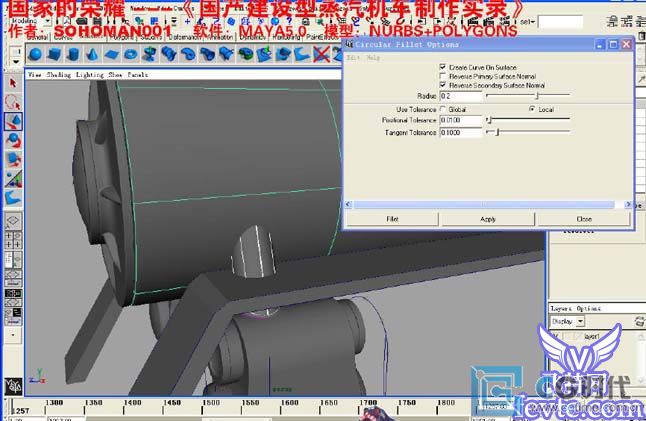Click the Tangent Tolerance value field
646x421 pixels.
(x=461, y=132)
